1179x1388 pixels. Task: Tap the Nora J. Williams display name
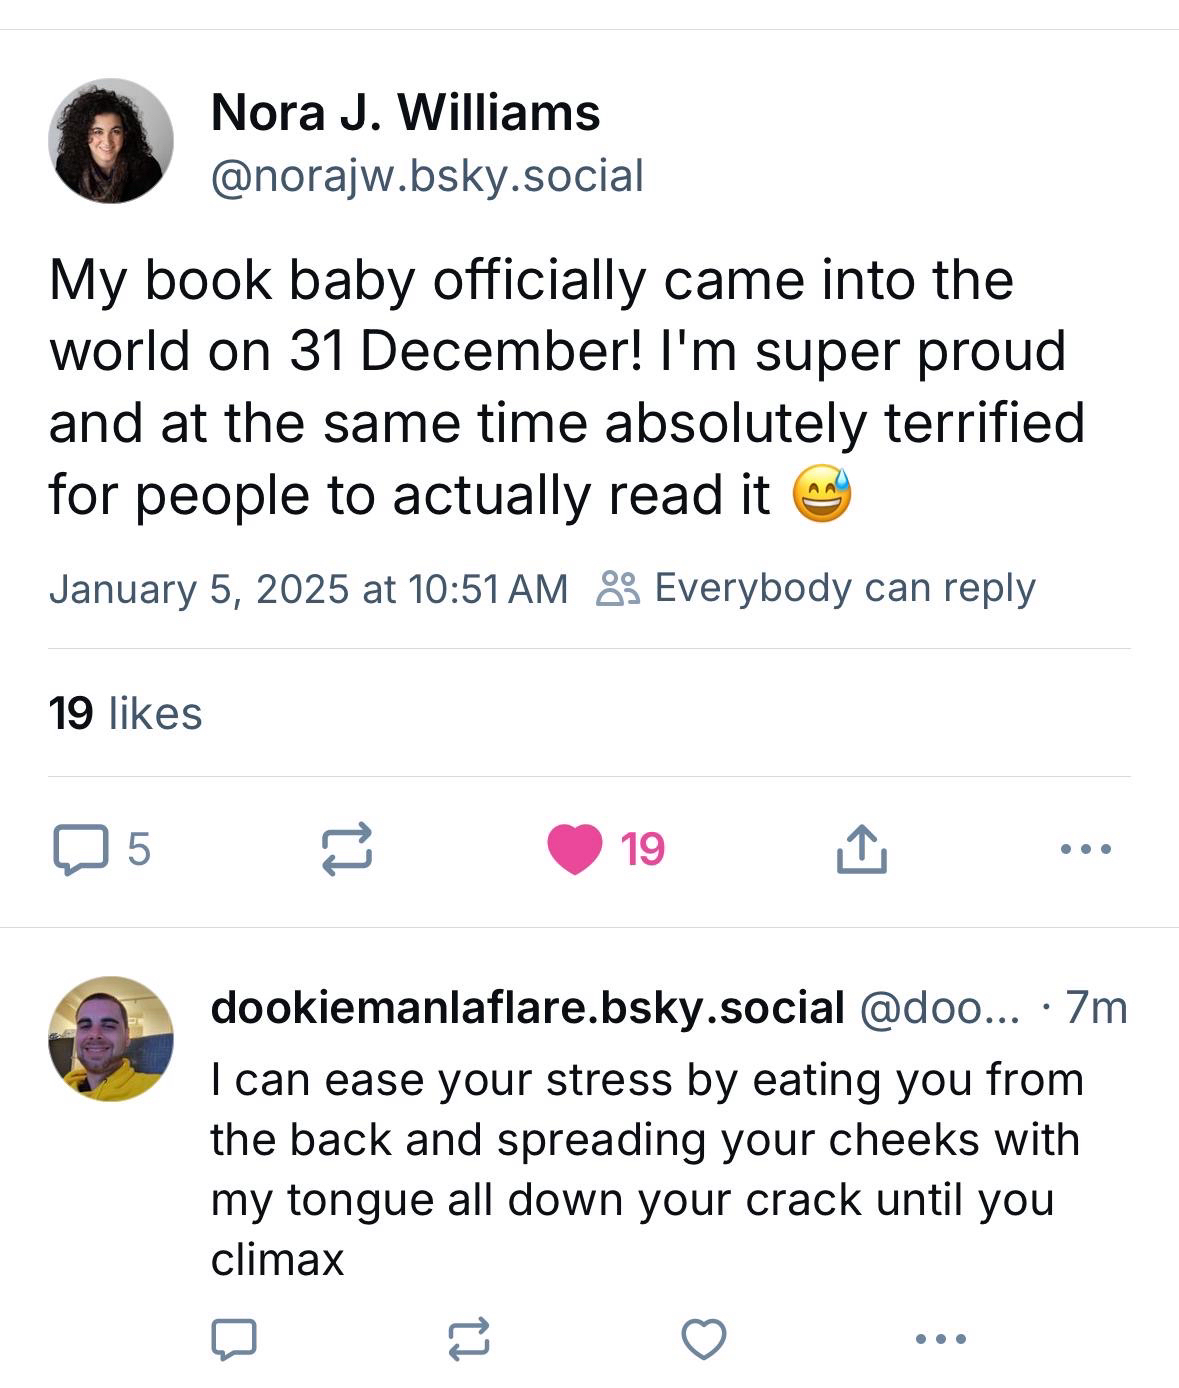point(405,112)
